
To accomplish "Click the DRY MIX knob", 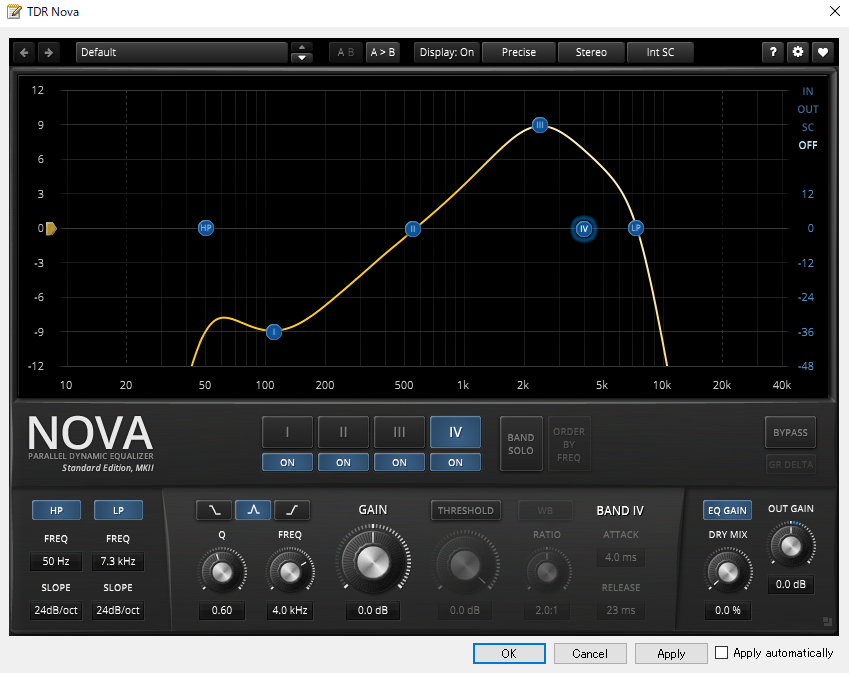I will (x=728, y=572).
